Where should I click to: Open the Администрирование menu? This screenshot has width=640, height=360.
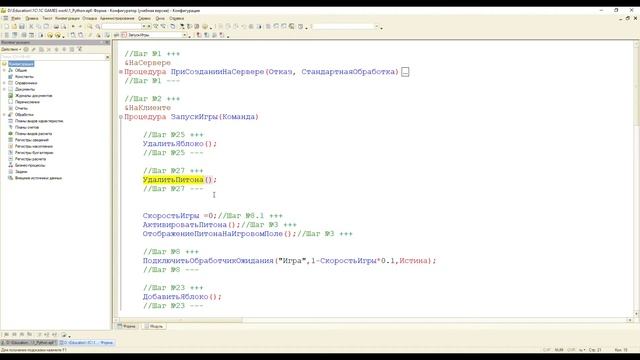117,18
